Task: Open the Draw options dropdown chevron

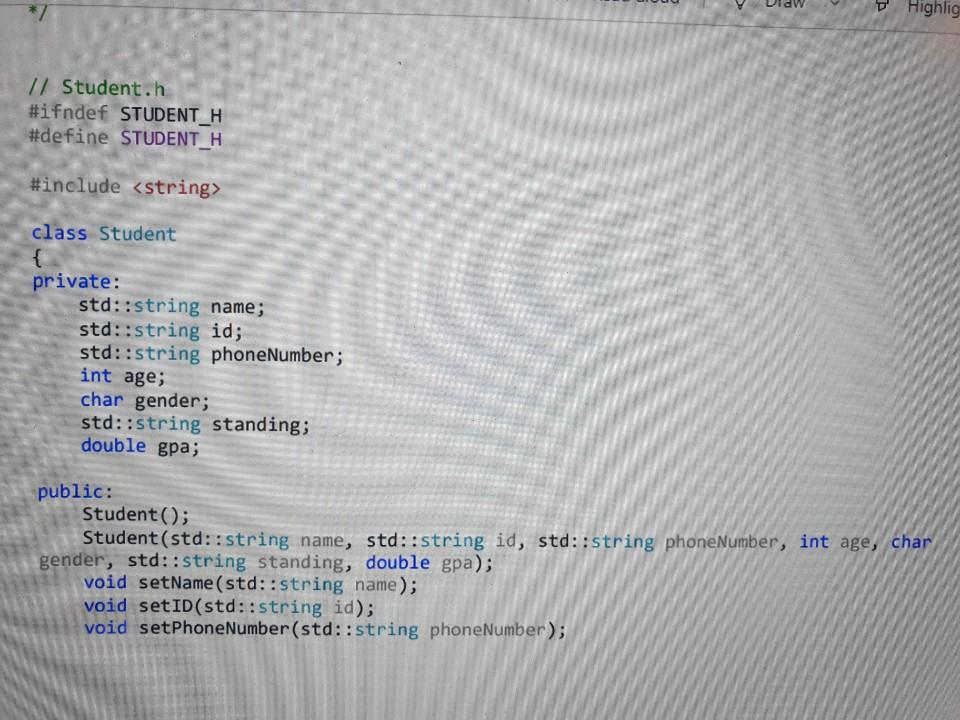Action: pos(835,5)
